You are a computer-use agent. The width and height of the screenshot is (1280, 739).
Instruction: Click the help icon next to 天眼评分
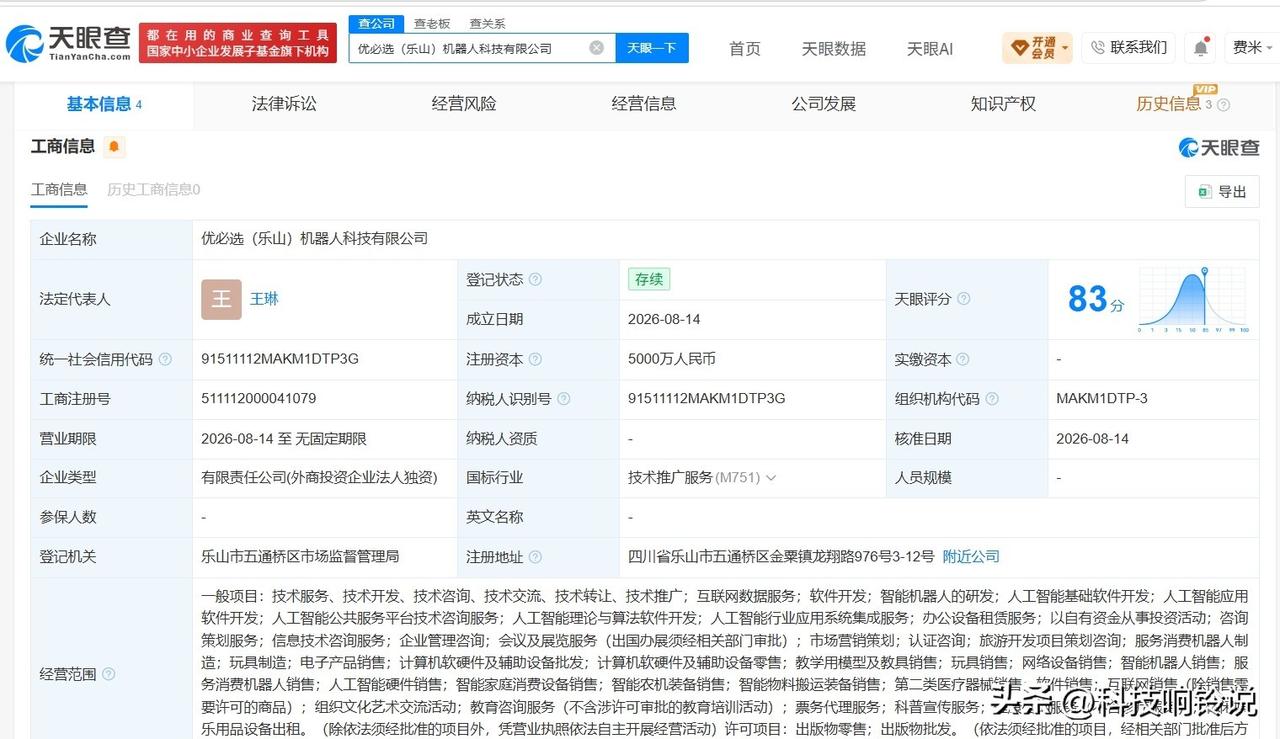click(963, 299)
